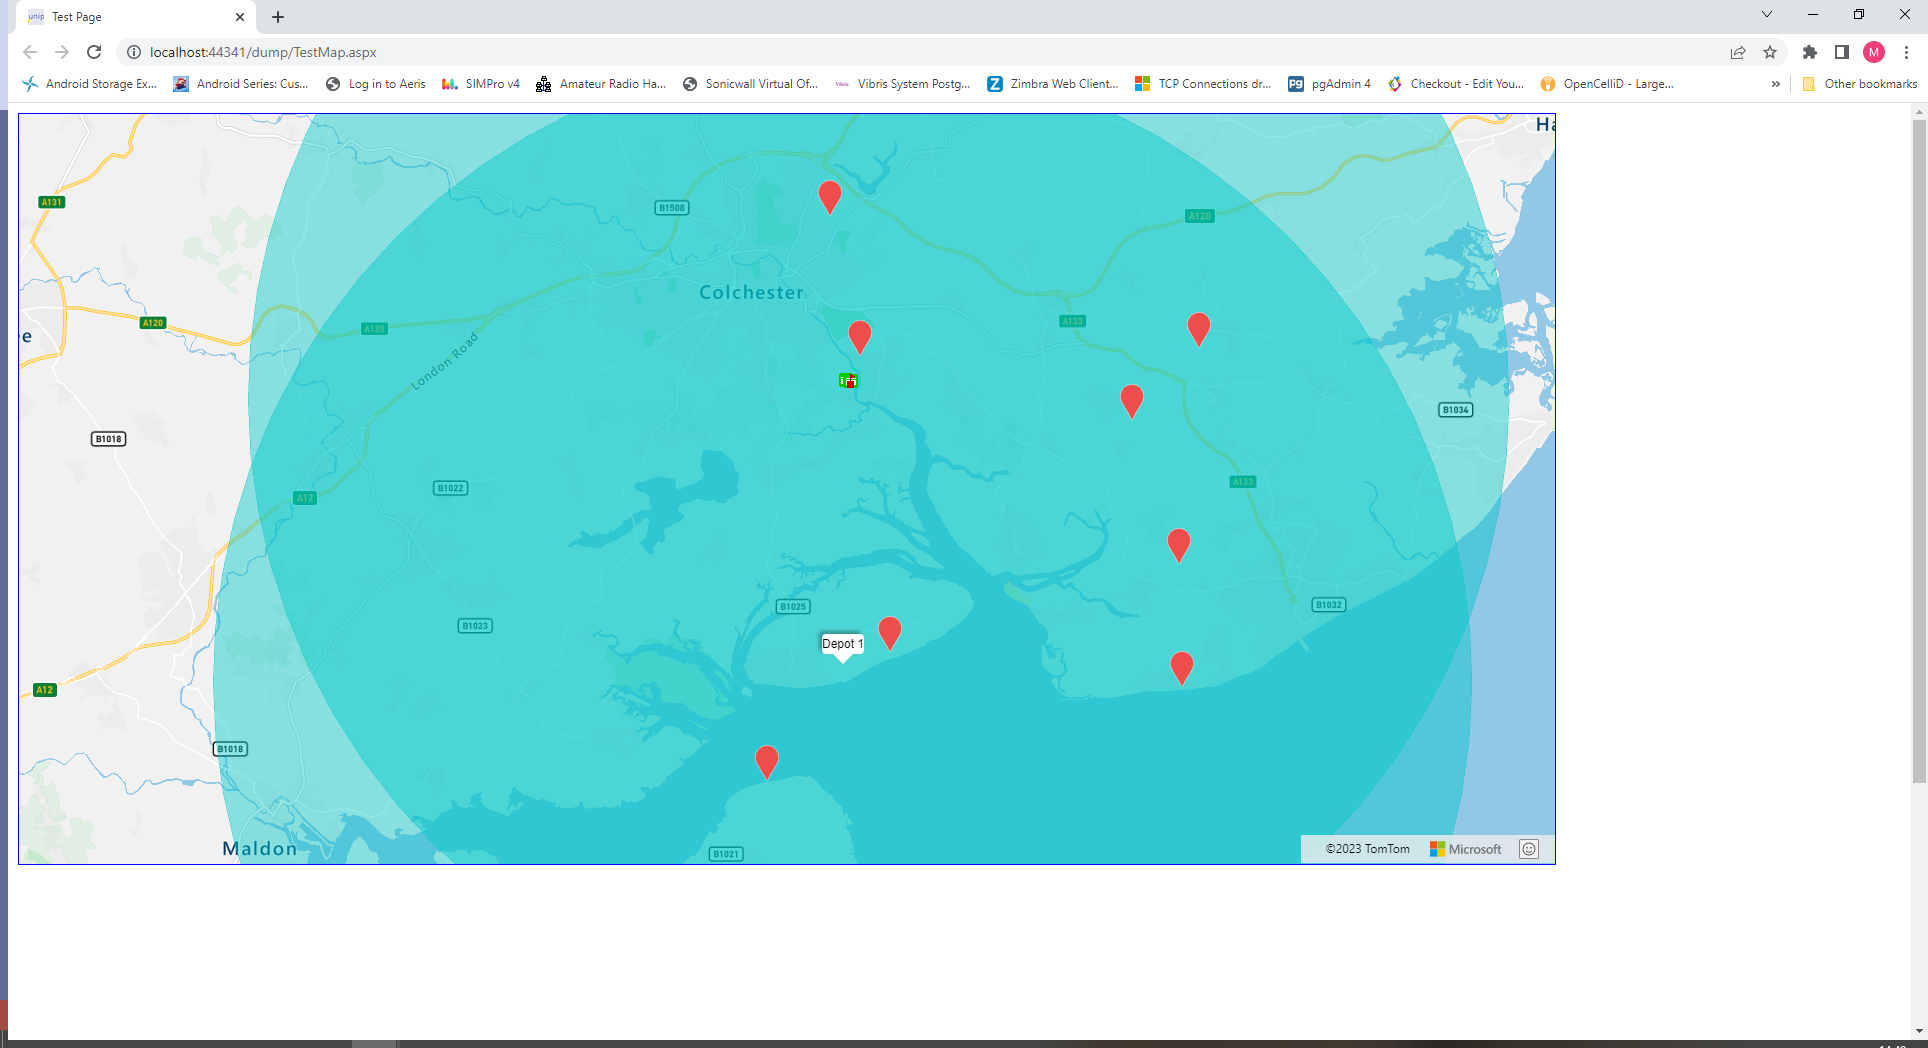Click the A12 road shield near bottom left
This screenshot has width=1928, height=1048.
[45, 690]
